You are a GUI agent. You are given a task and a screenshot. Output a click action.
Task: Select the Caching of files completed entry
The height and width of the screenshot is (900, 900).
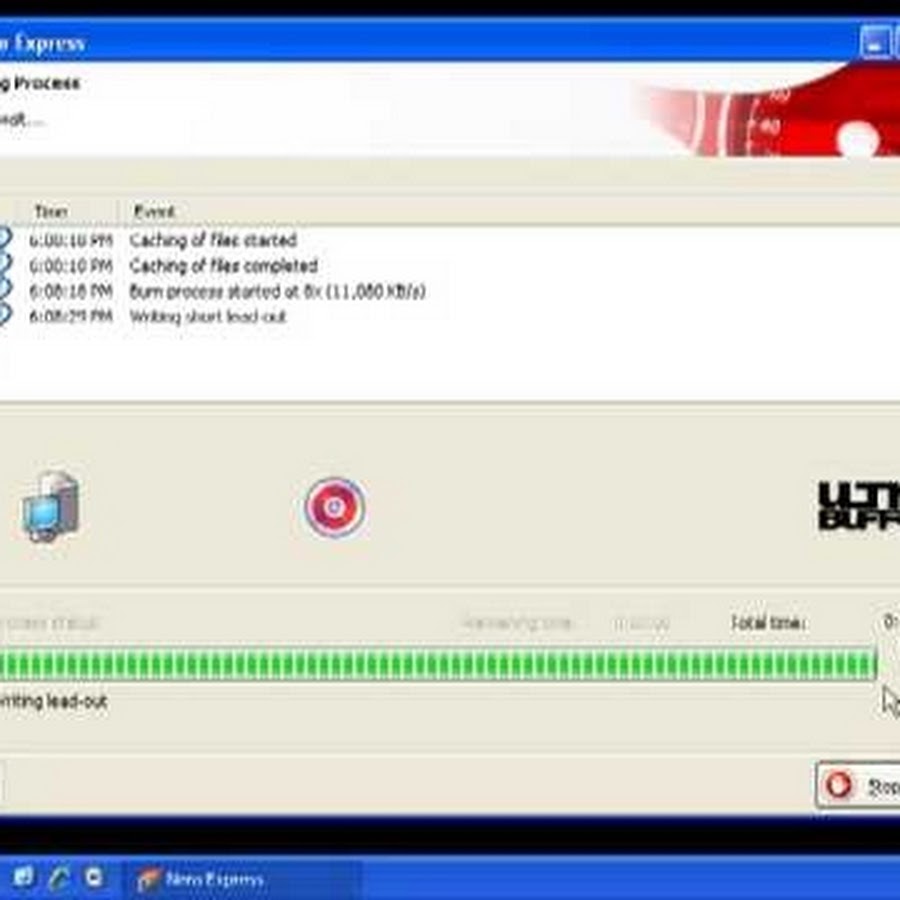[x=223, y=266]
